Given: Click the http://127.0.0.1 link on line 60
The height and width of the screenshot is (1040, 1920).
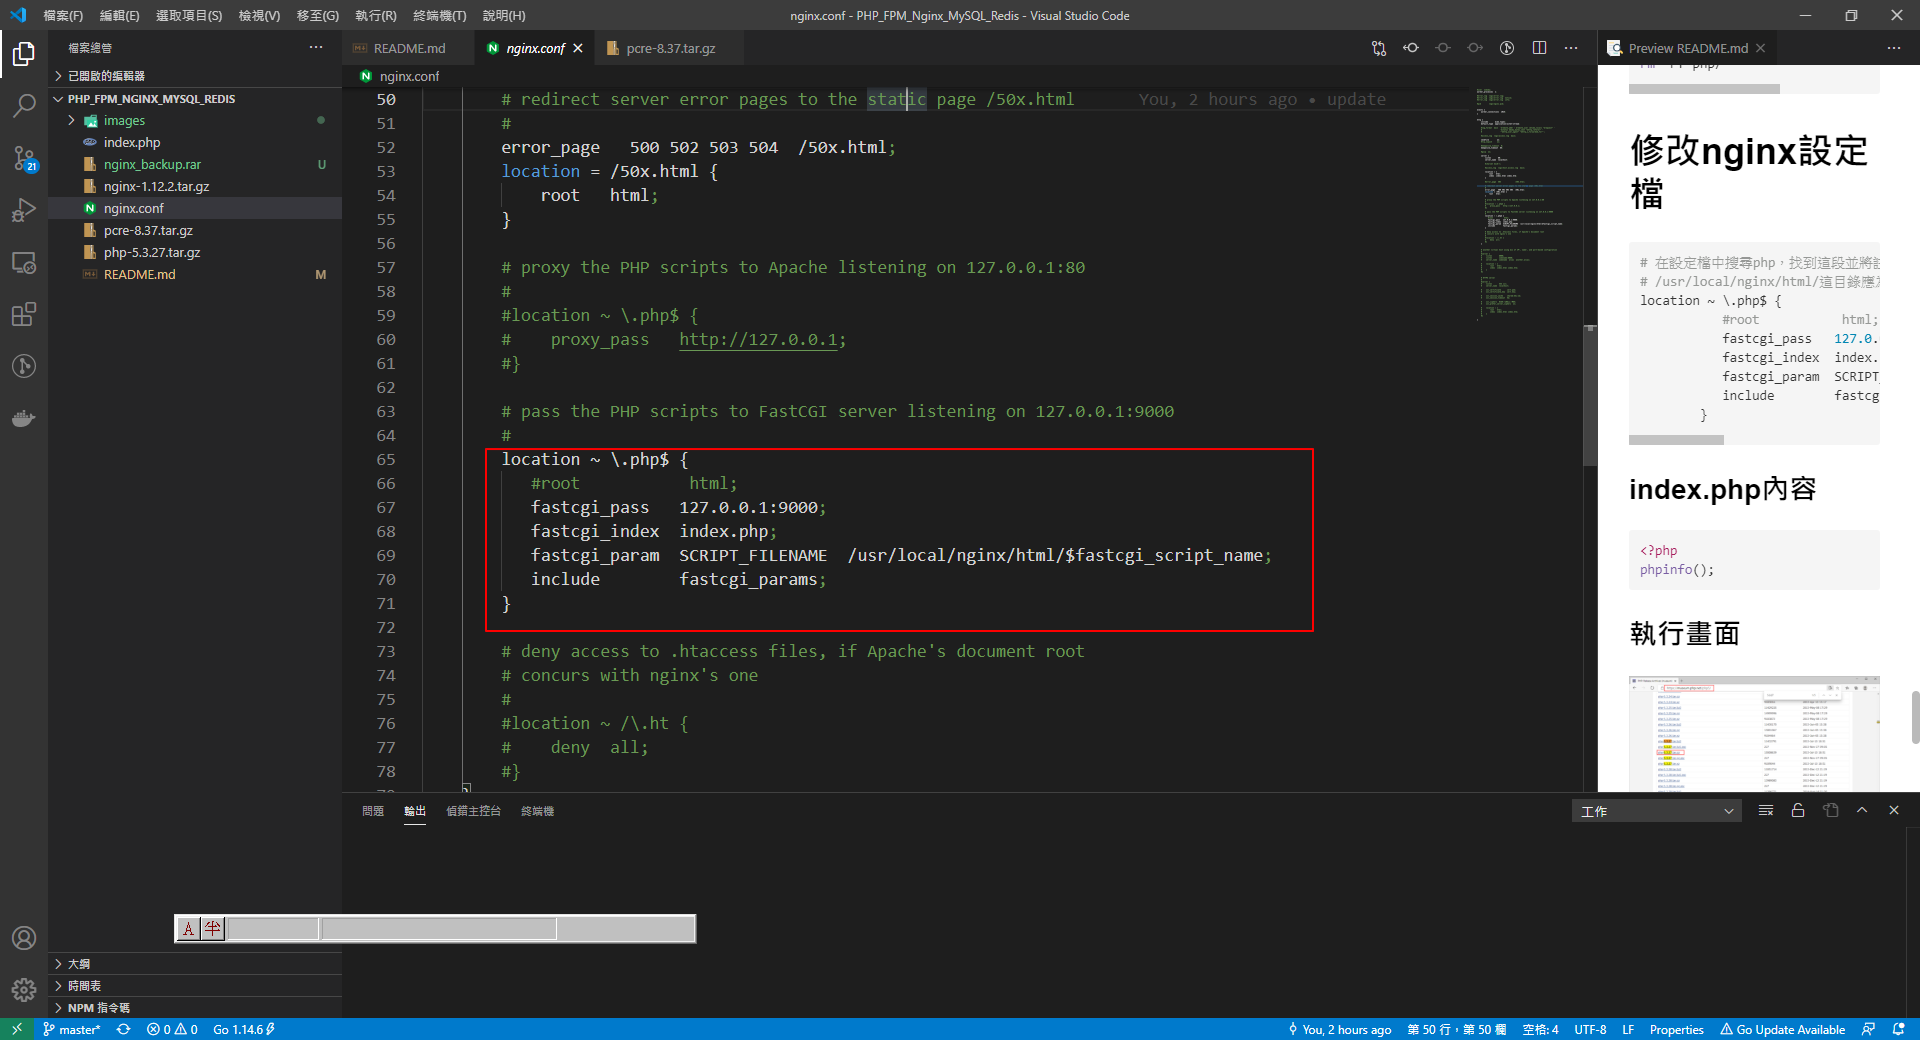Looking at the screenshot, I should point(758,340).
